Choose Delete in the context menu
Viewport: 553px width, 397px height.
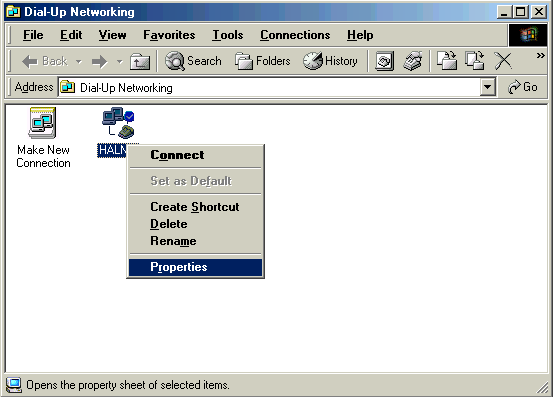pos(195,224)
